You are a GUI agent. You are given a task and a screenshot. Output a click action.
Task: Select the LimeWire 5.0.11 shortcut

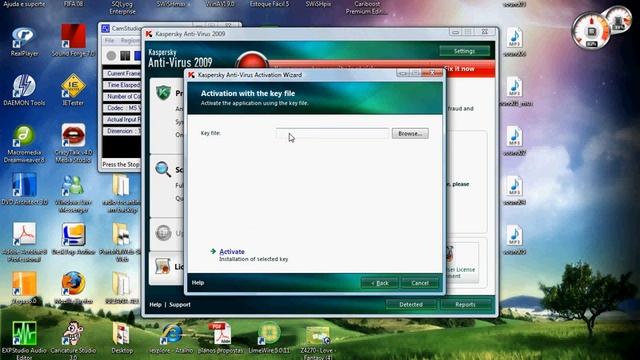click(269, 338)
